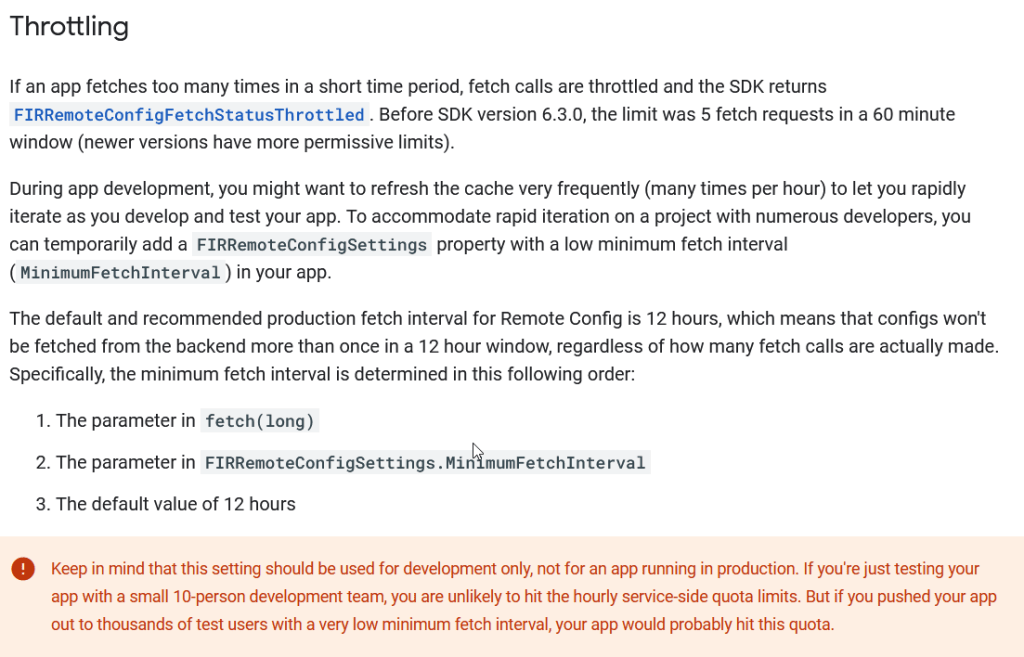The image size is (1024, 657).
Task: Click the 'Keep in mind' warning text
Action: coord(88,569)
